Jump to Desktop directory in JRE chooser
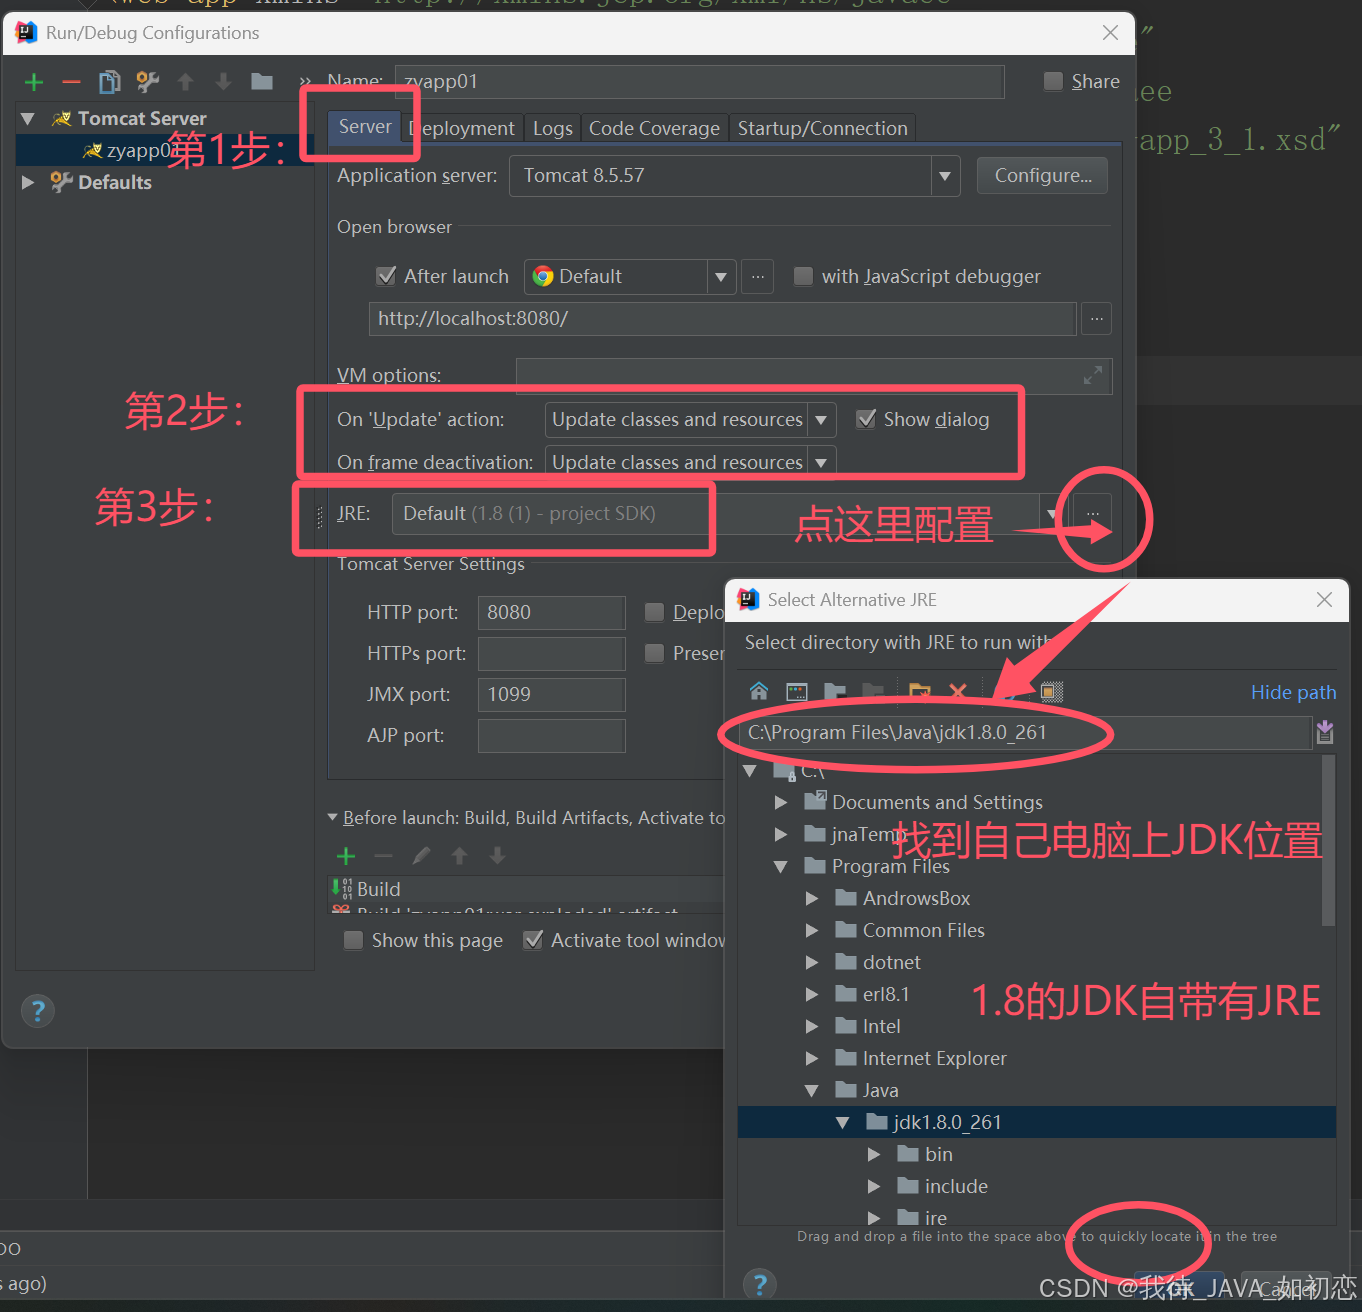 coord(797,691)
